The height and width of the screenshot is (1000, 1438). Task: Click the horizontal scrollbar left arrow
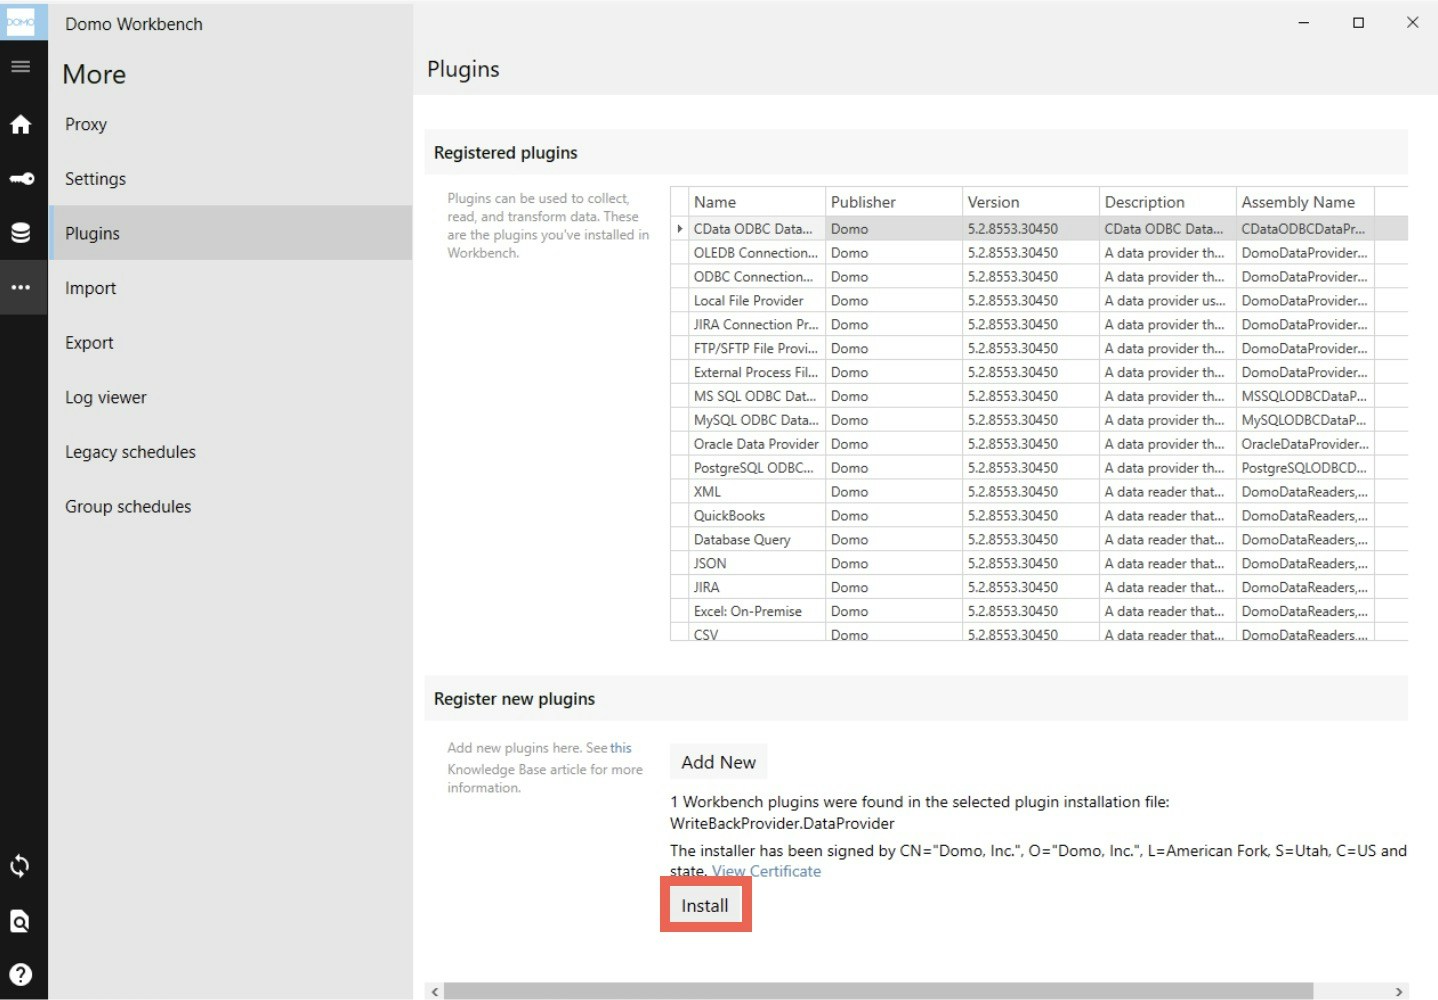(434, 991)
